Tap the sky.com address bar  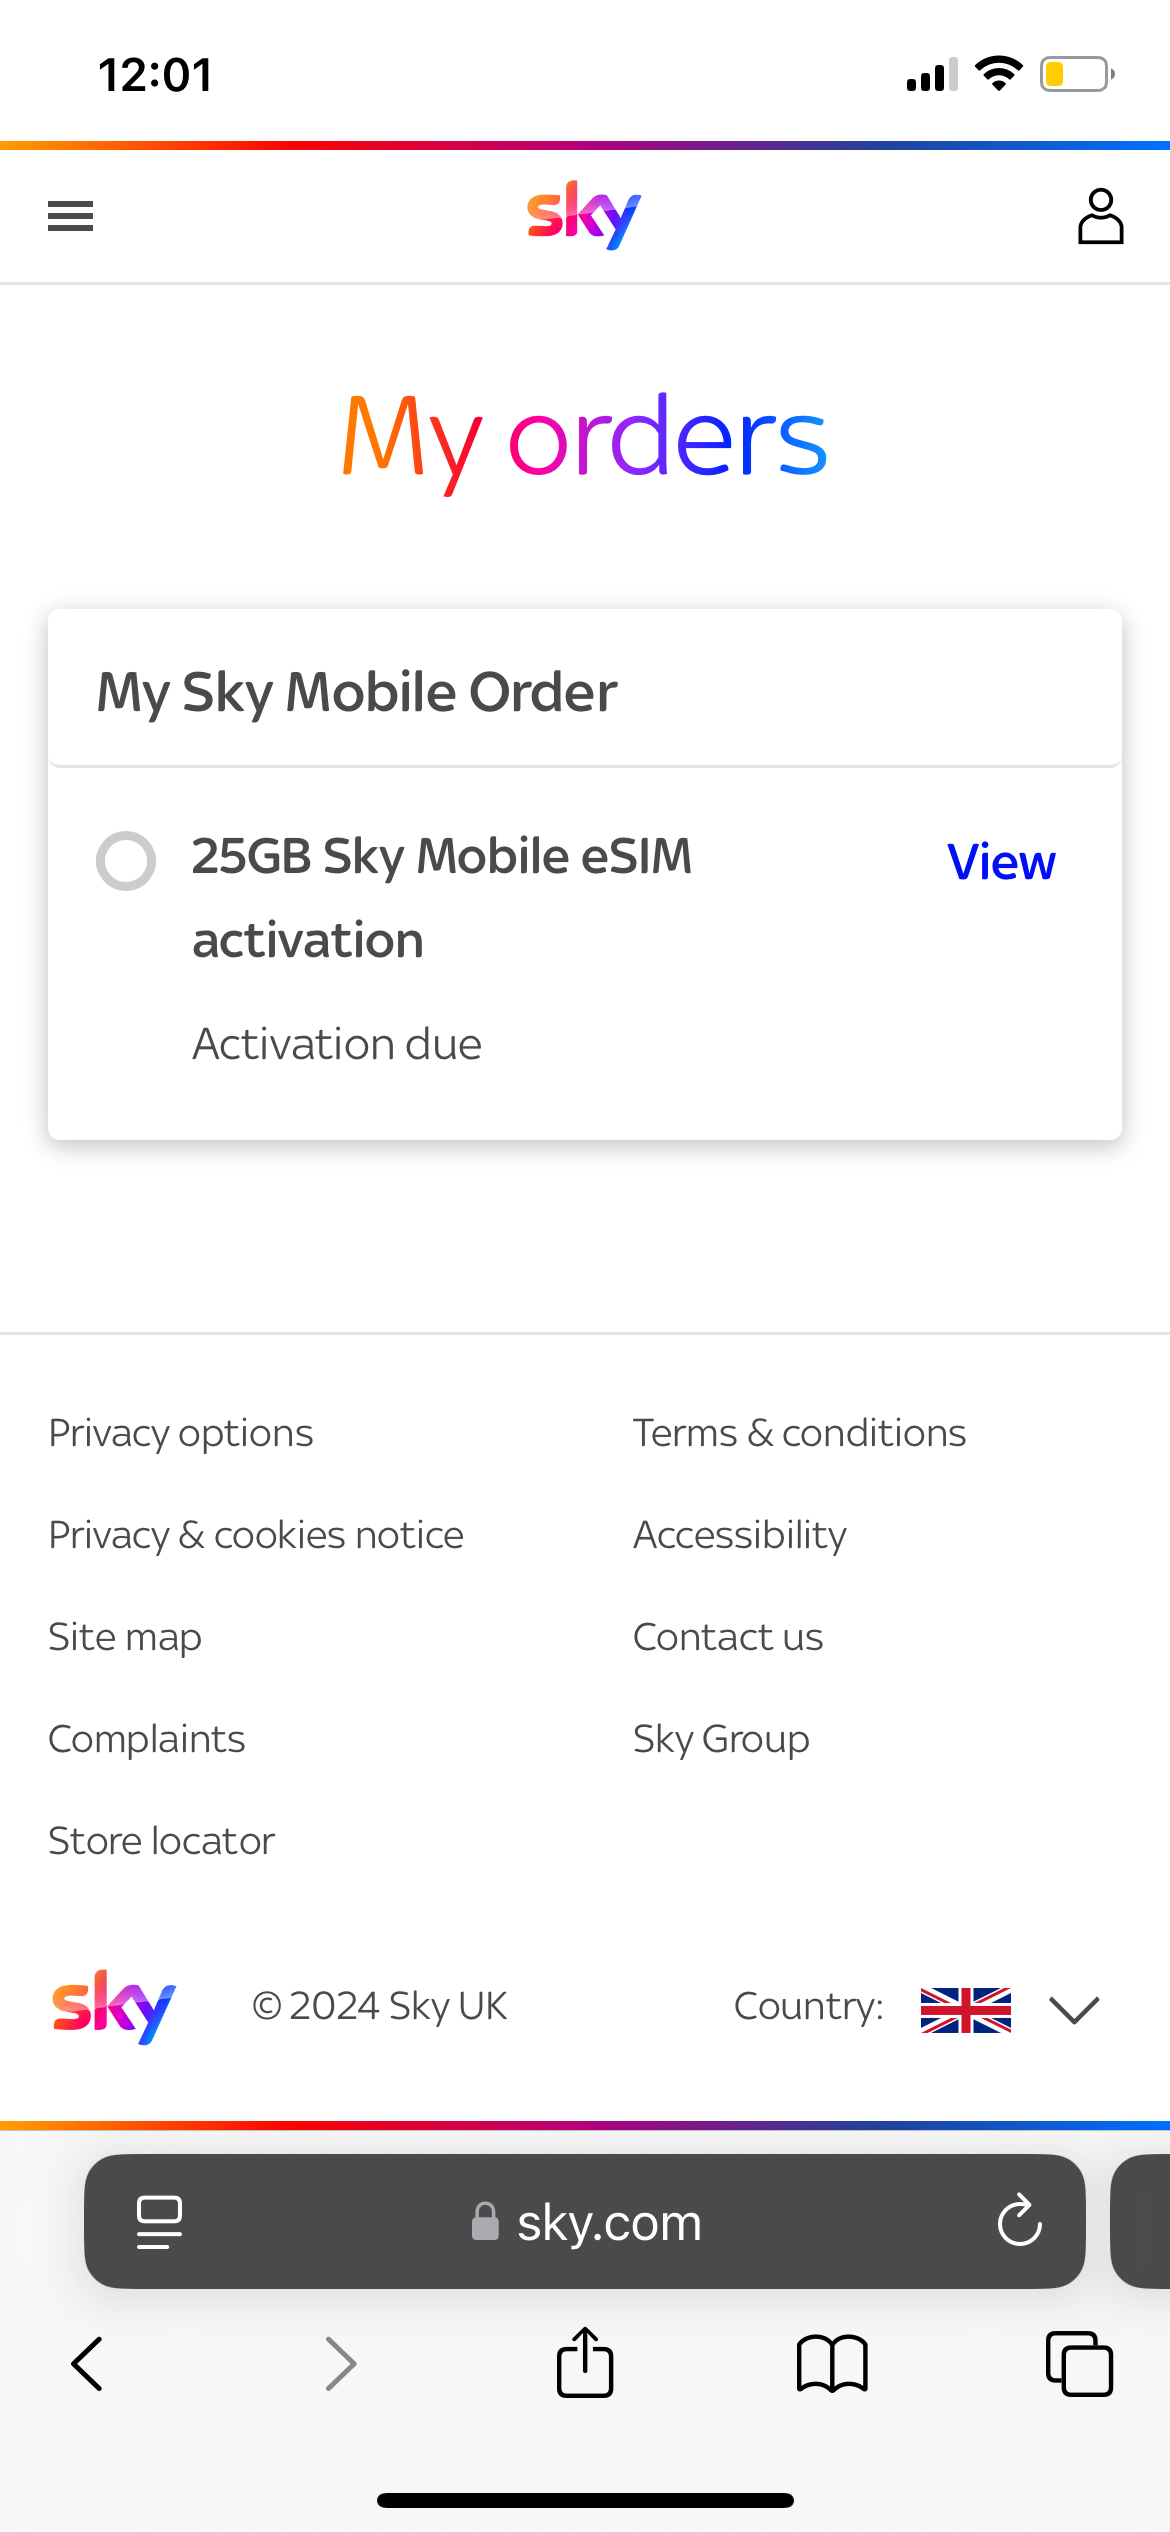608,2222
